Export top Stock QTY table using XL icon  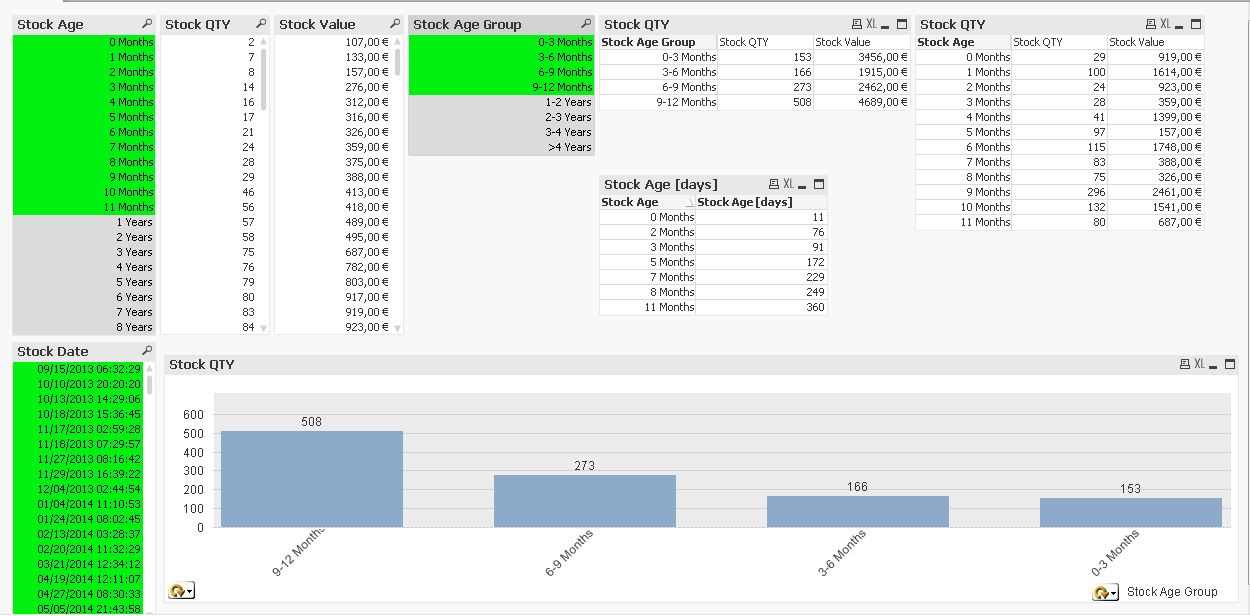869,23
